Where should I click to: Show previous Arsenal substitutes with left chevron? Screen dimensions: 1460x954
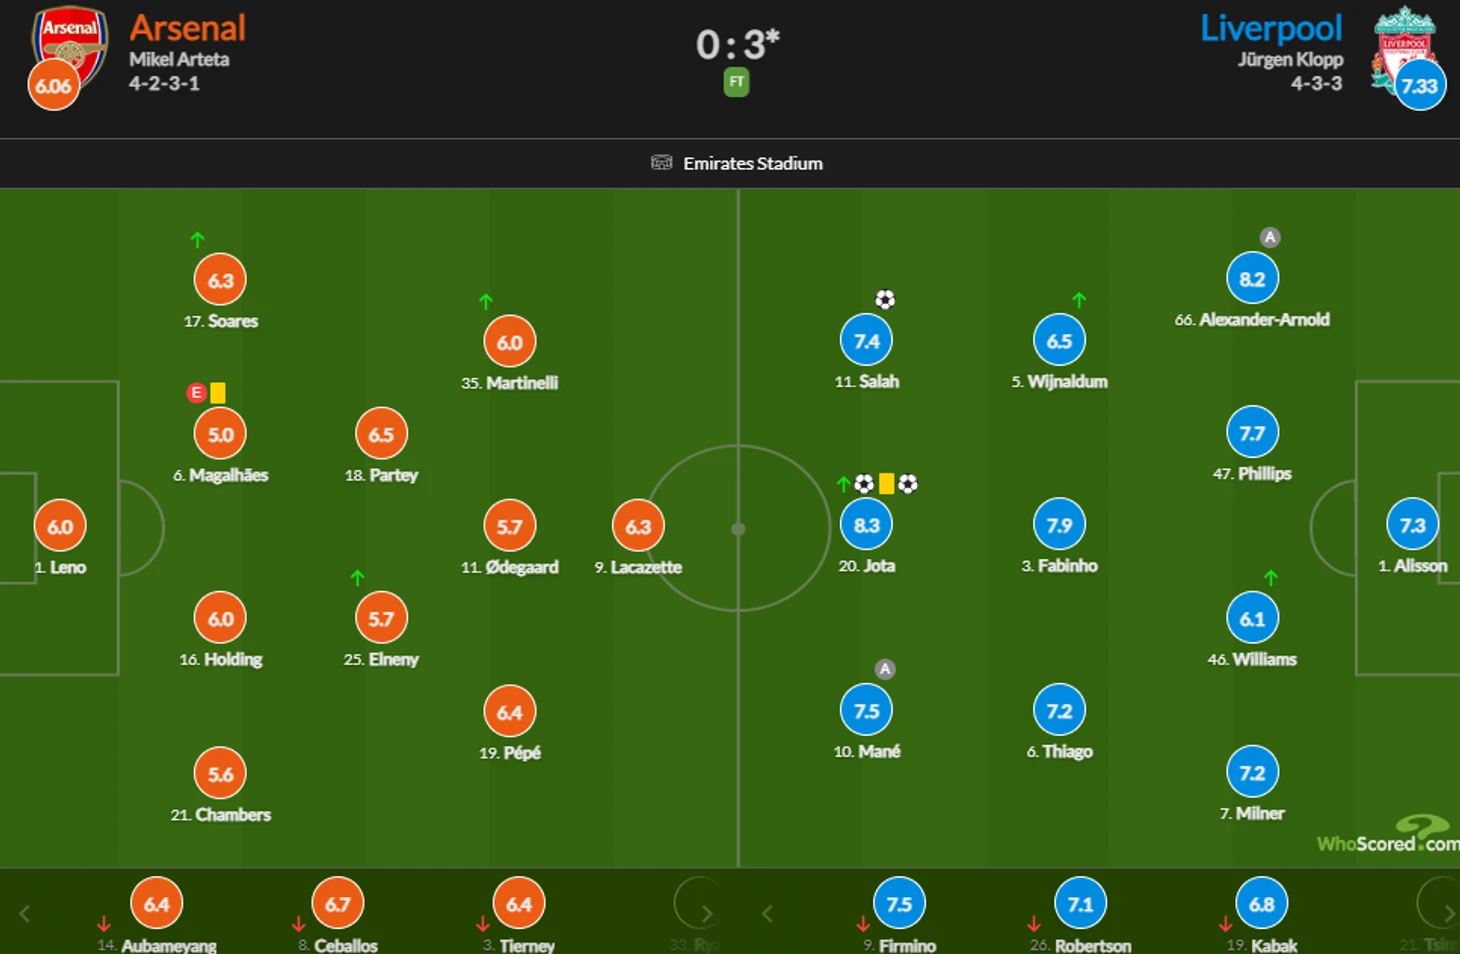tap(25, 913)
